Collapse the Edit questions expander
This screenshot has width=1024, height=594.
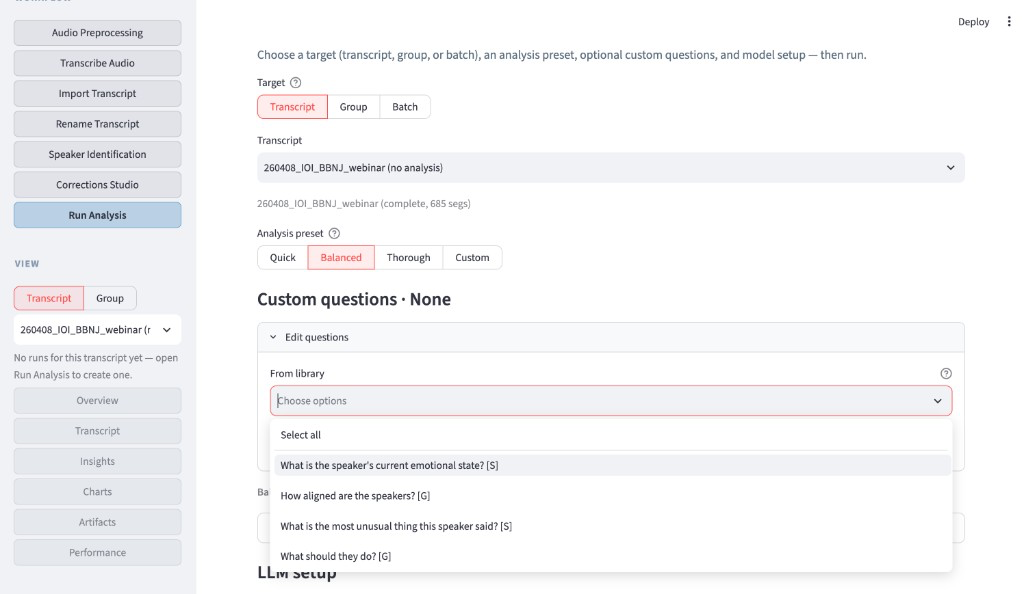611,337
